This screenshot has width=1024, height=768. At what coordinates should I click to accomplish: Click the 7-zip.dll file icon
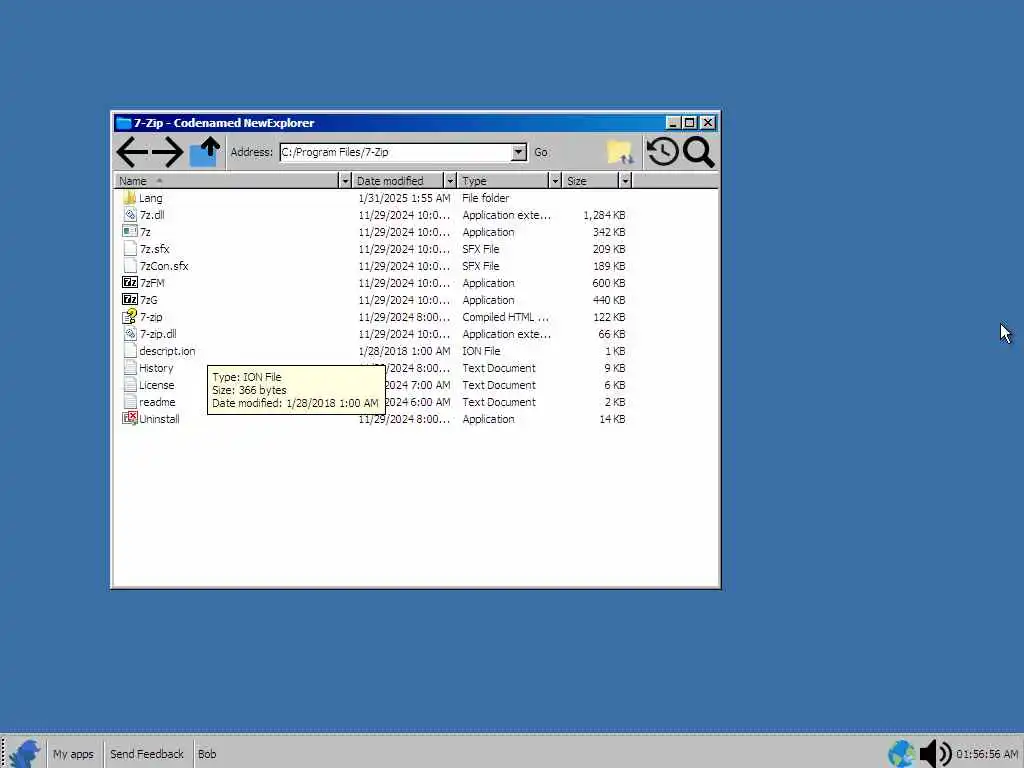pos(129,334)
